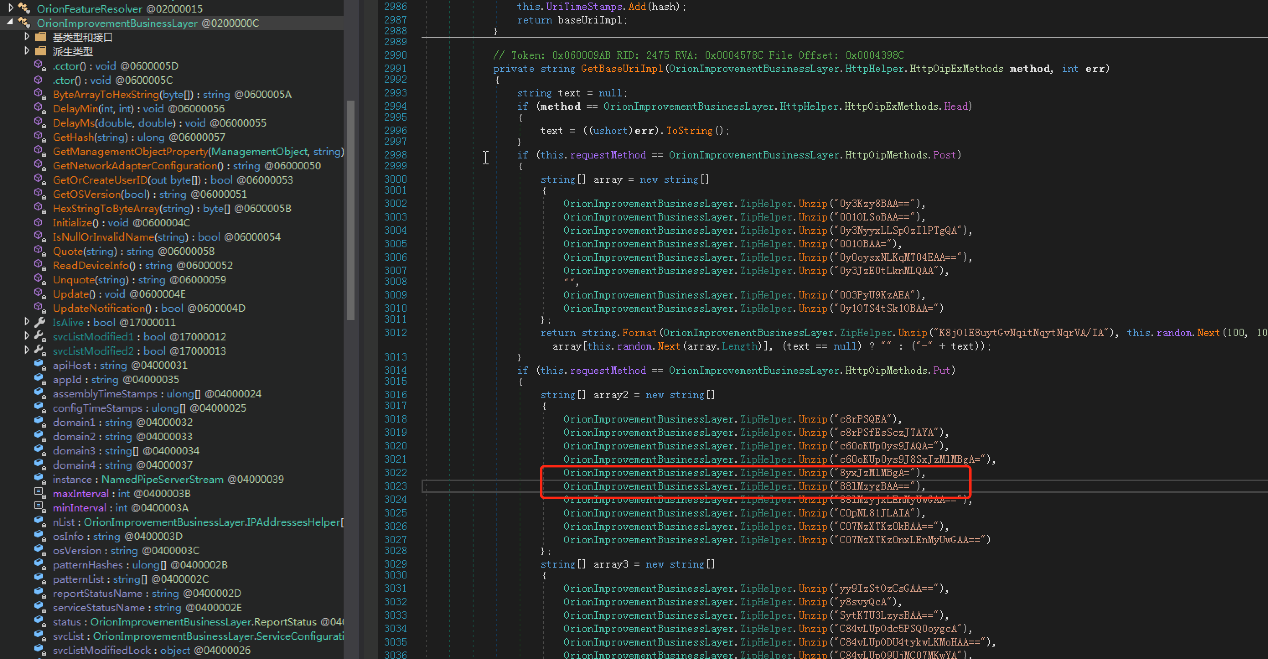Click the OrionFeatureResolver class icon
Screen dimensions: 1268x659
(22, 8)
